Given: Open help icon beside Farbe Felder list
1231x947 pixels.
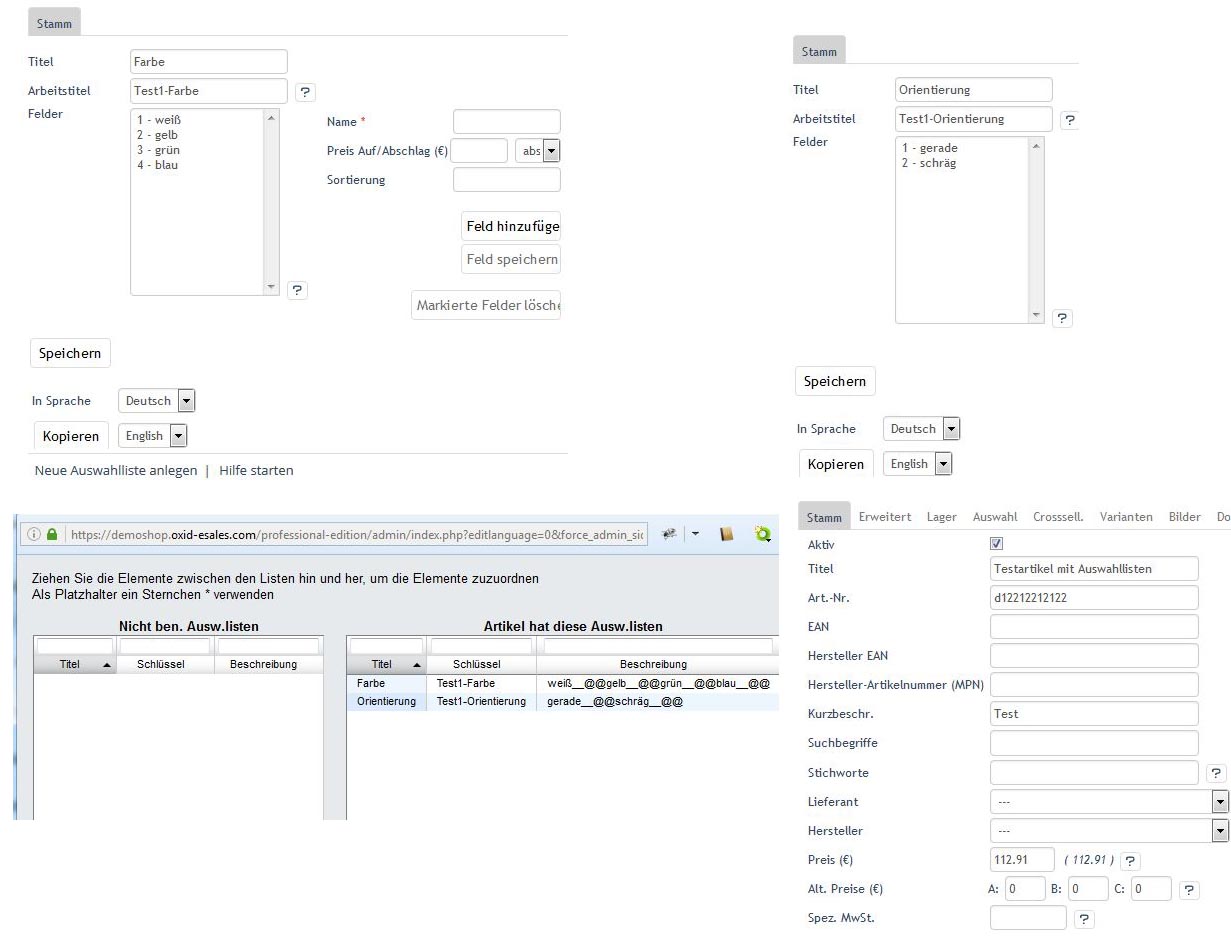Looking at the screenshot, I should click(x=297, y=290).
